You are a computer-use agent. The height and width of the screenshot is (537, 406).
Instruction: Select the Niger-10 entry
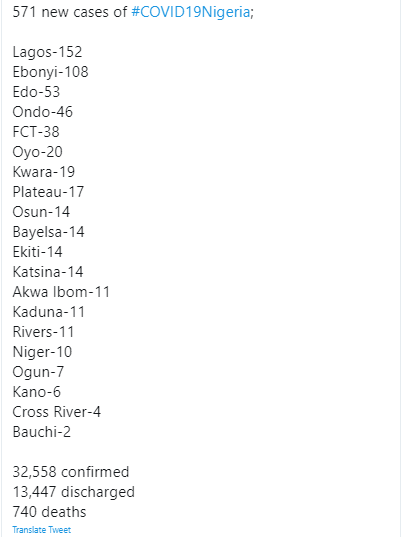pyautogui.click(x=42, y=352)
